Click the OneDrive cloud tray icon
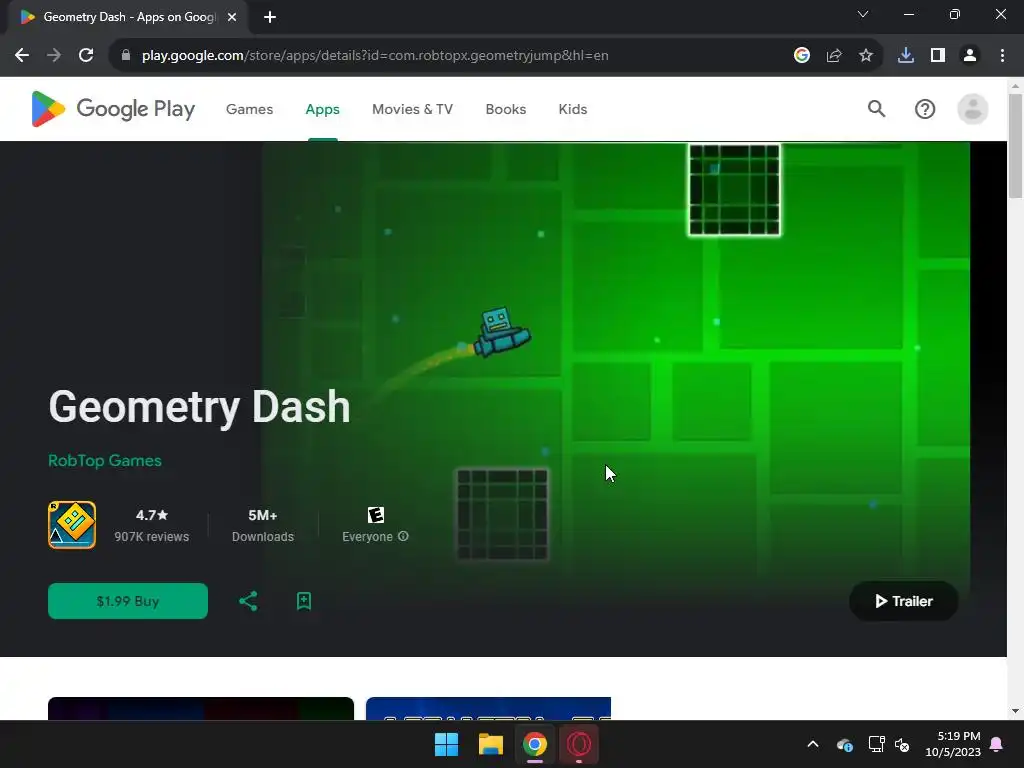 (845, 744)
